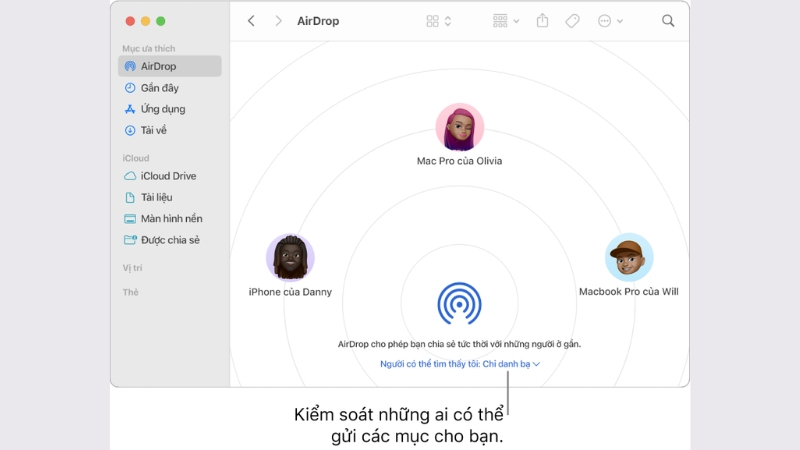Open Màn hình nền in sidebar

[171, 219]
